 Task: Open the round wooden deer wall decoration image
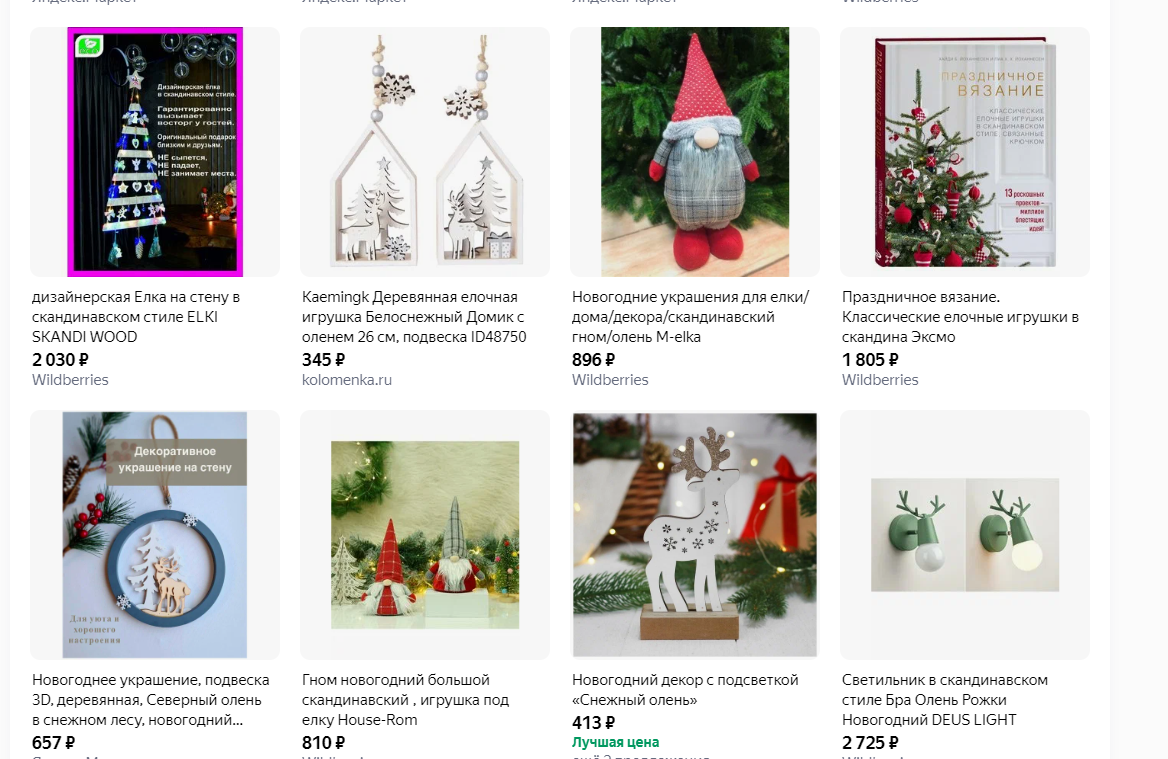point(155,535)
